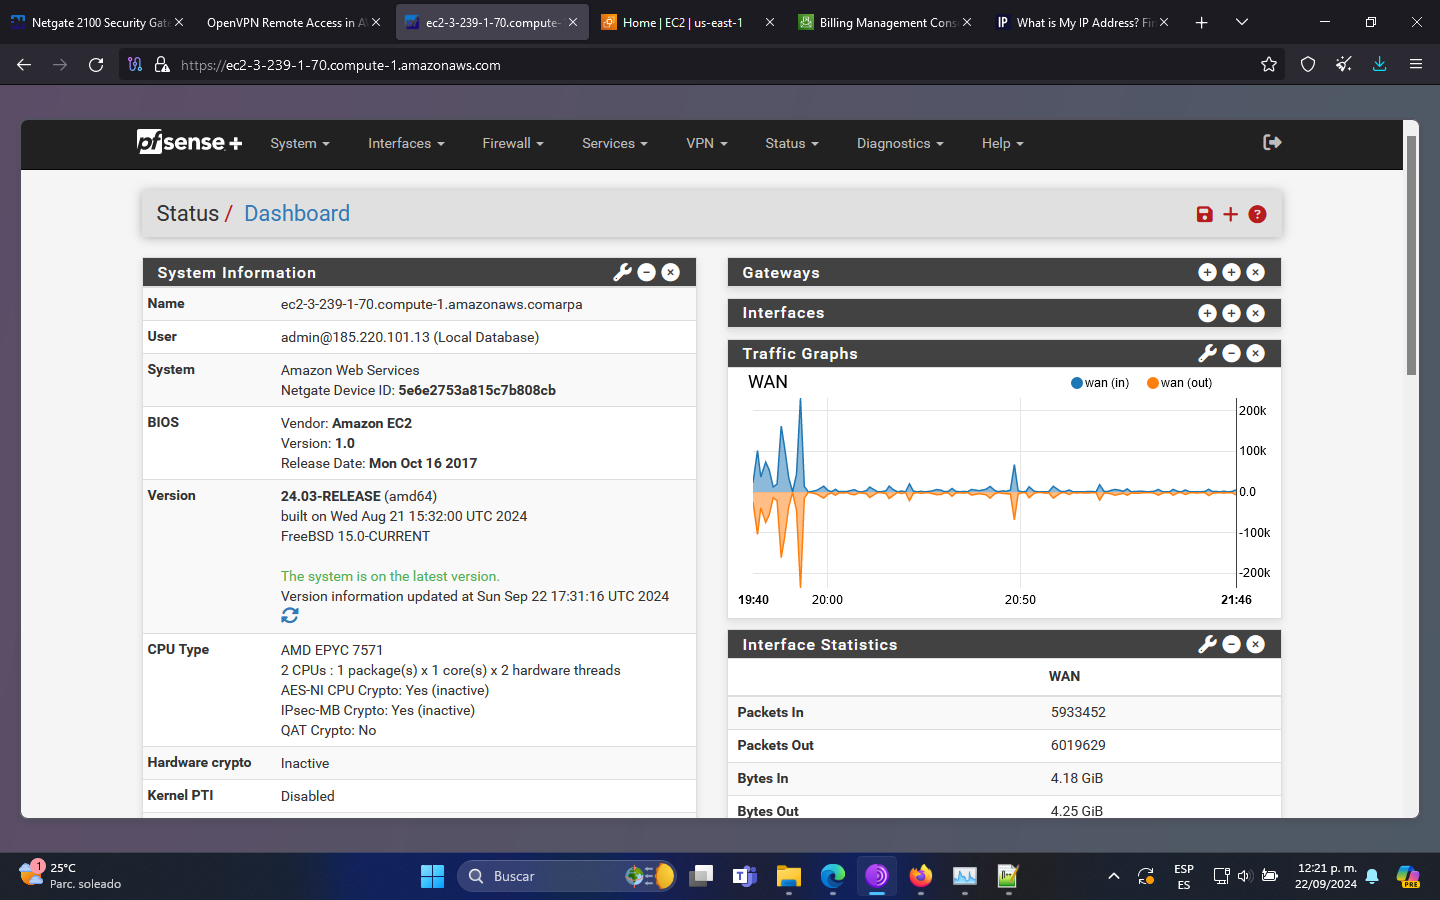Click the browser address bar URL
This screenshot has width=1440, height=900.
341,65
